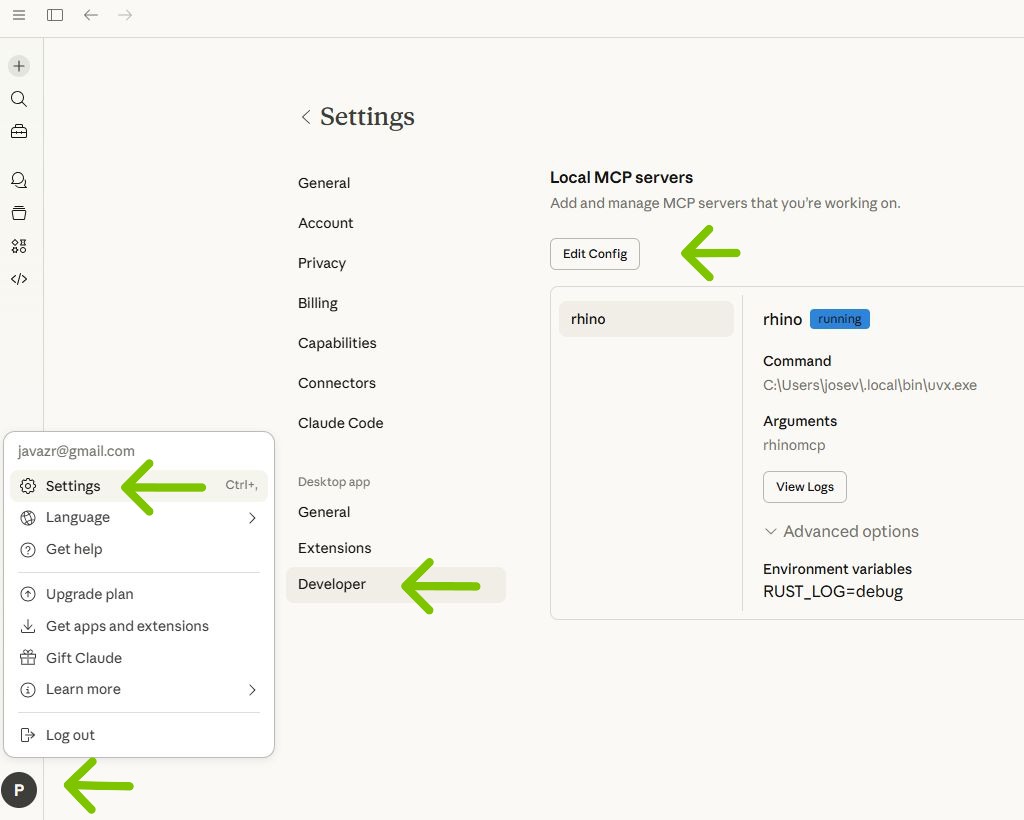This screenshot has width=1024, height=820.
Task: Open Projects via the briefcase icon
Action: (x=18, y=130)
